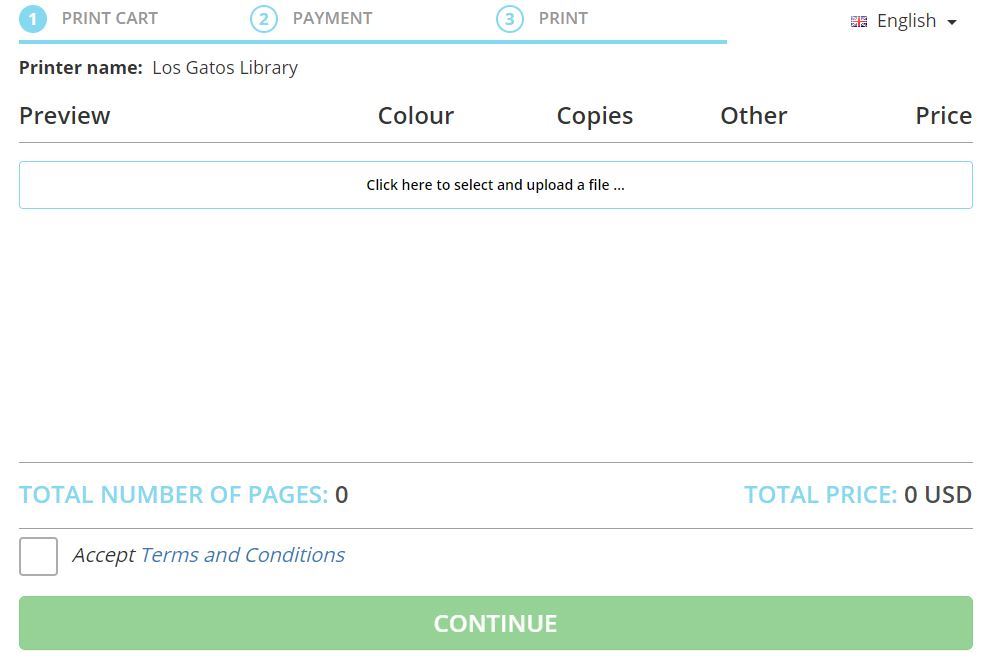Screen dimensions: 1006x662
Task: Click the step 1 circle icon
Action: pyautogui.click(x=33, y=19)
